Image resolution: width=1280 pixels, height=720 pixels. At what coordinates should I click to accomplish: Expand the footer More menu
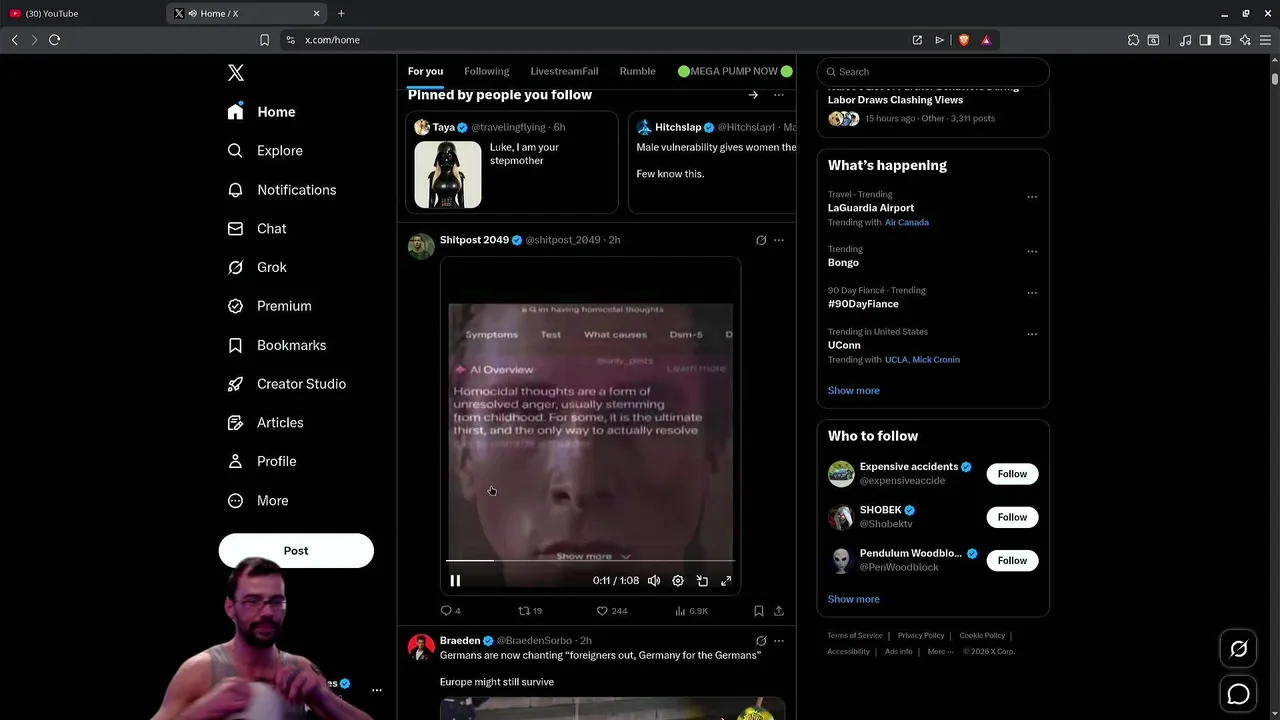tap(940, 651)
